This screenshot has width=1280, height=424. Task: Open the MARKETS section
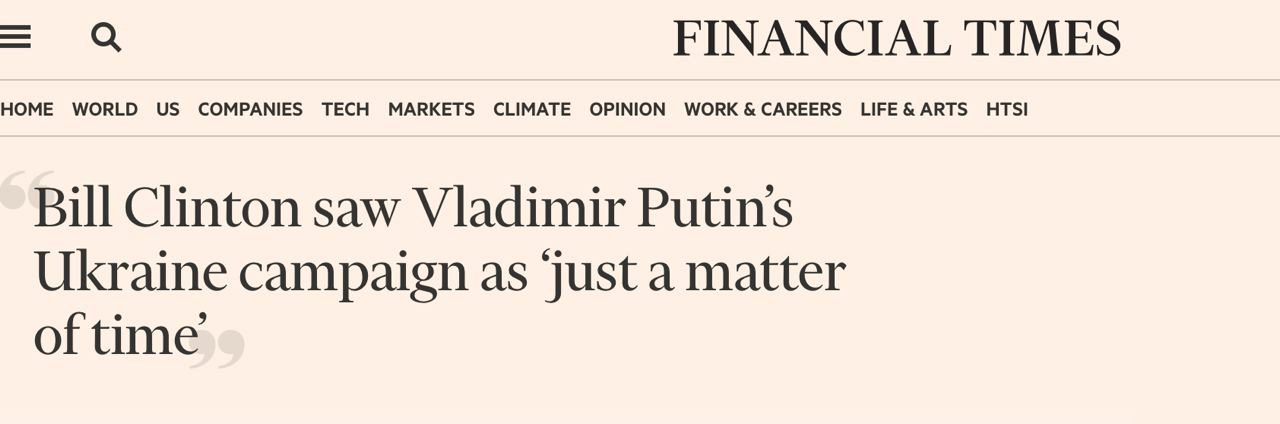tap(431, 109)
